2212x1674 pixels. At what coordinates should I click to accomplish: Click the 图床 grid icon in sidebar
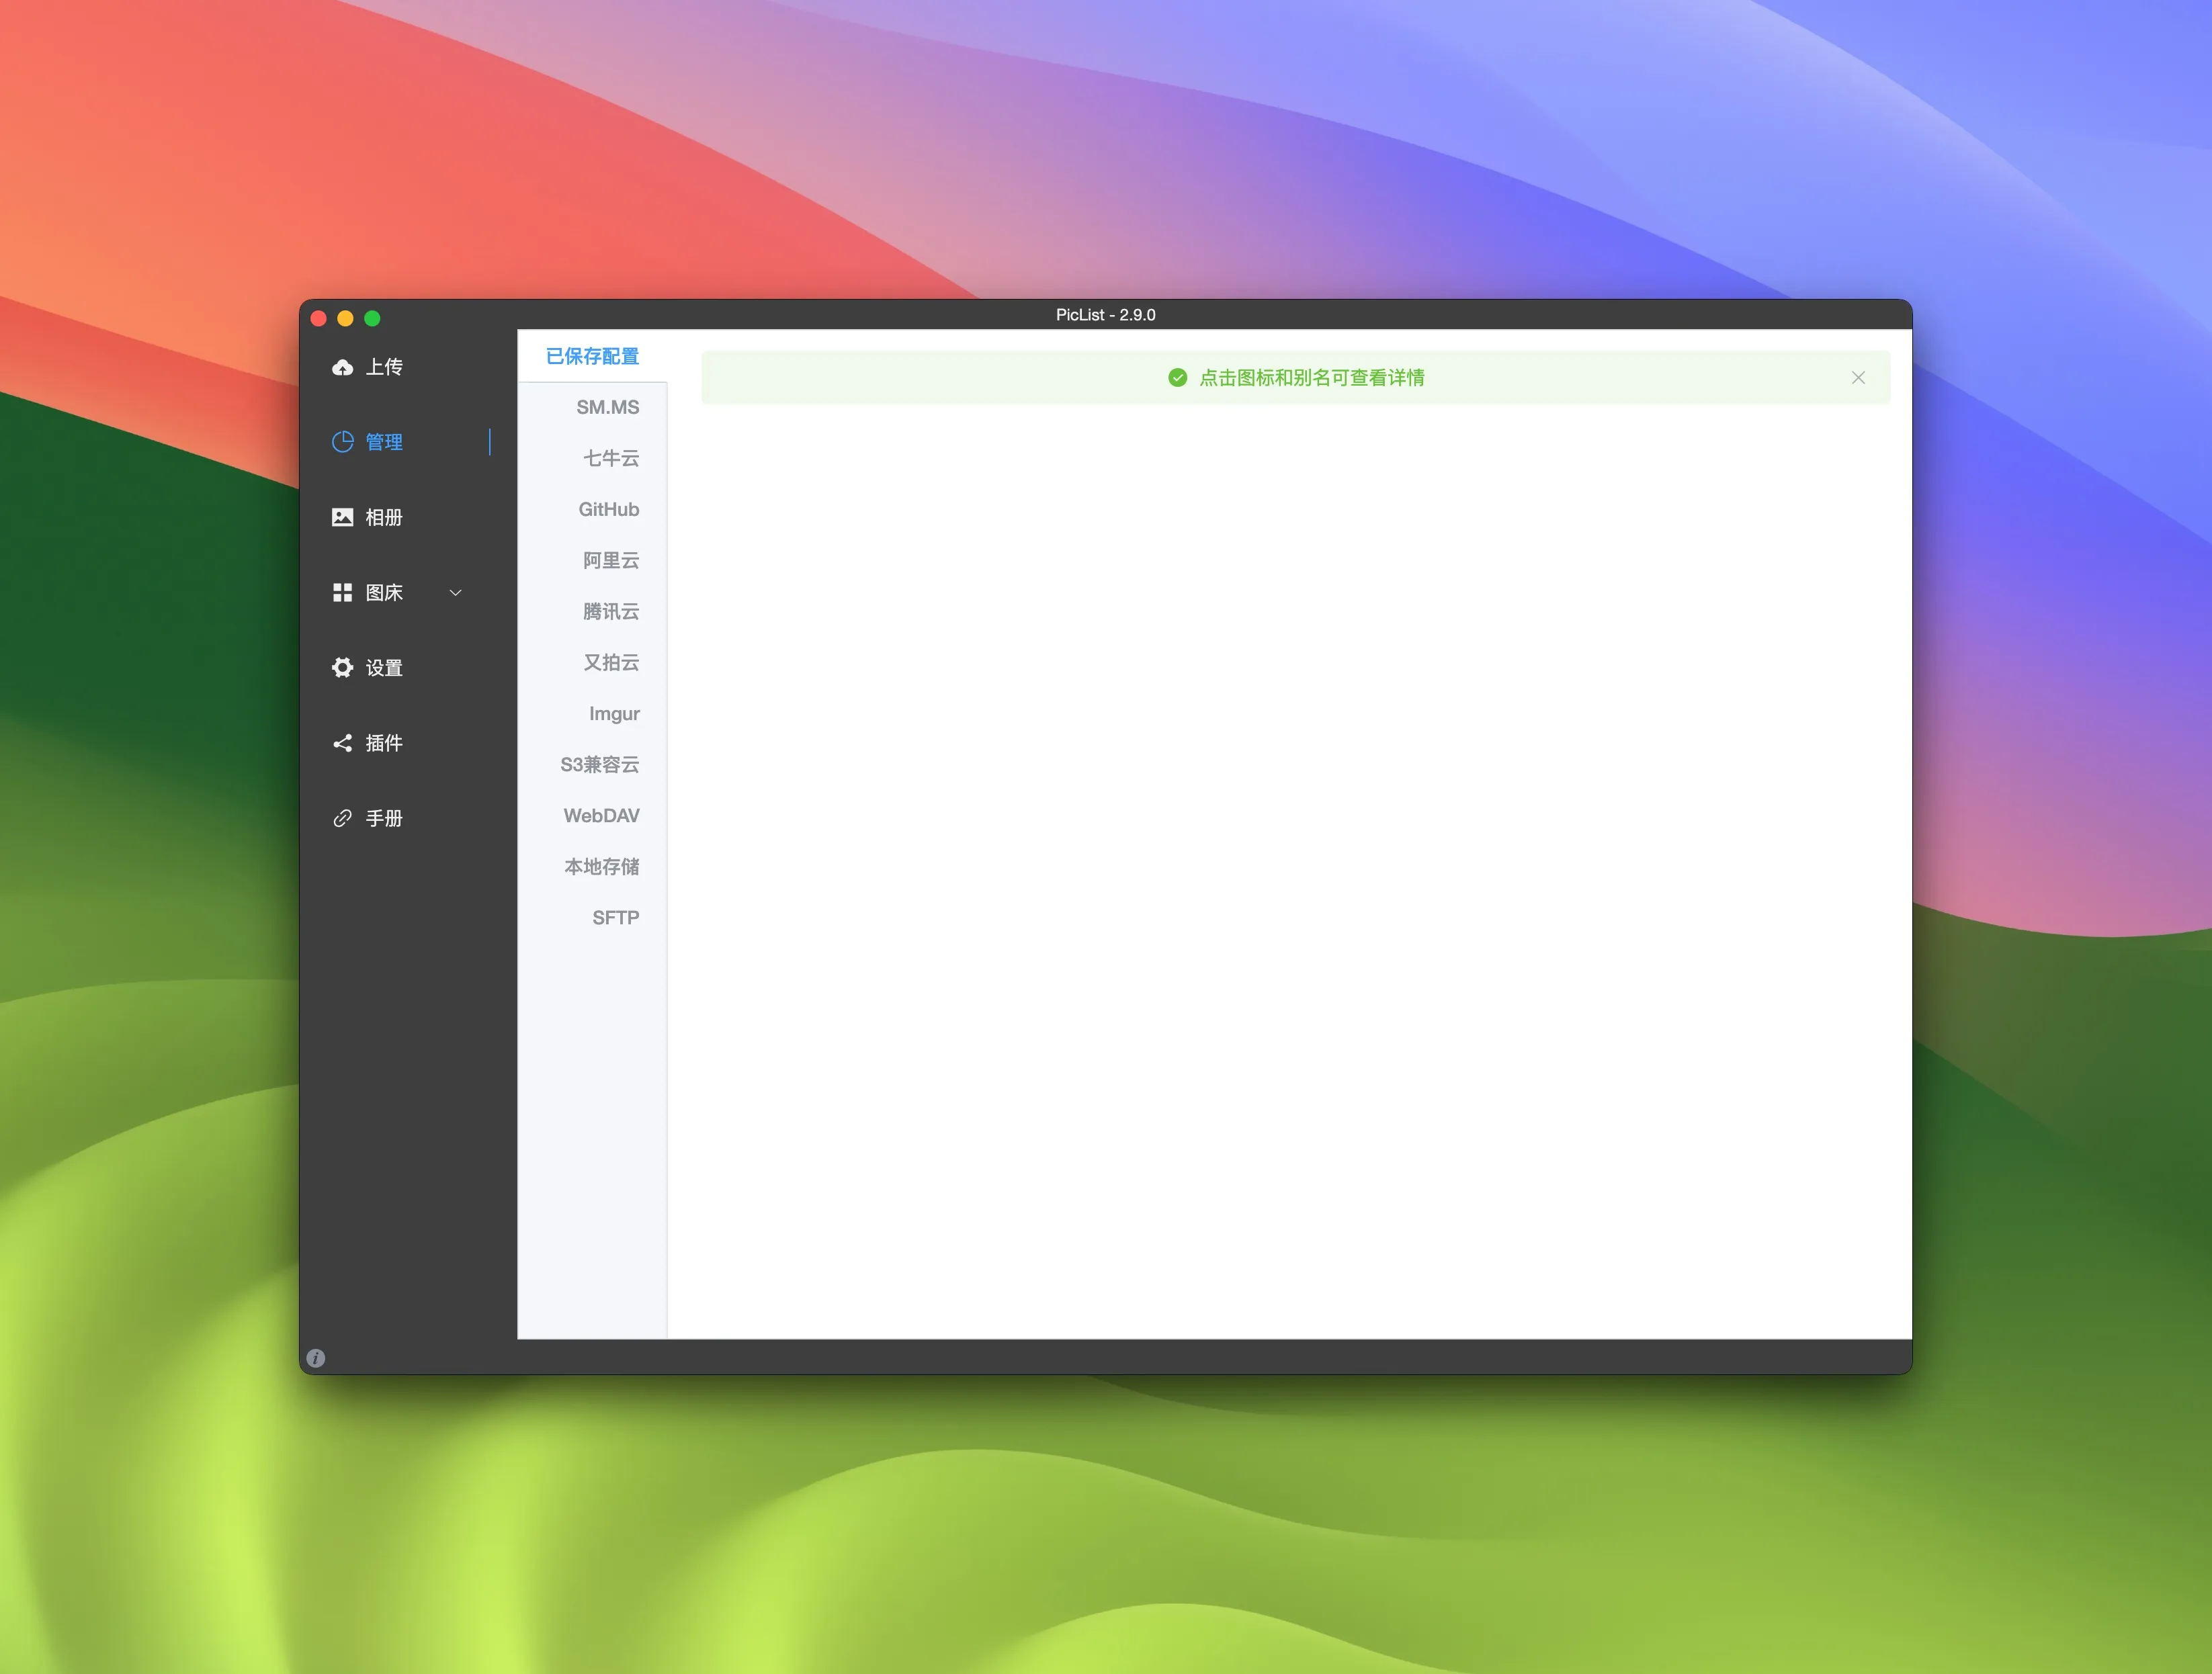tap(342, 592)
